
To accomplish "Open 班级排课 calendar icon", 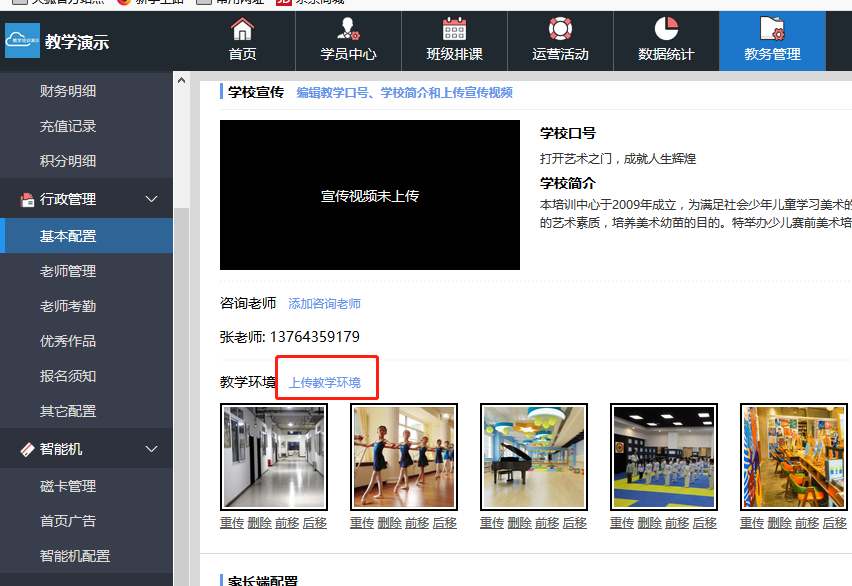I will pos(454,29).
